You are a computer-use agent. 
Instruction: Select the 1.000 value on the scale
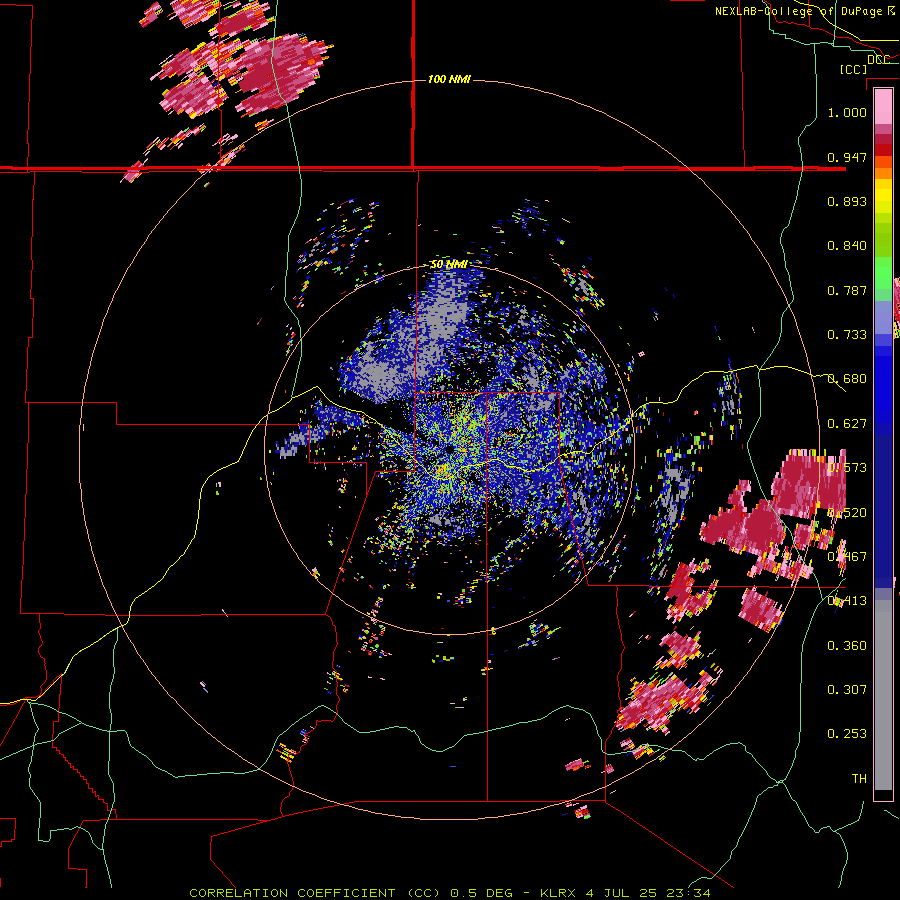click(x=847, y=112)
